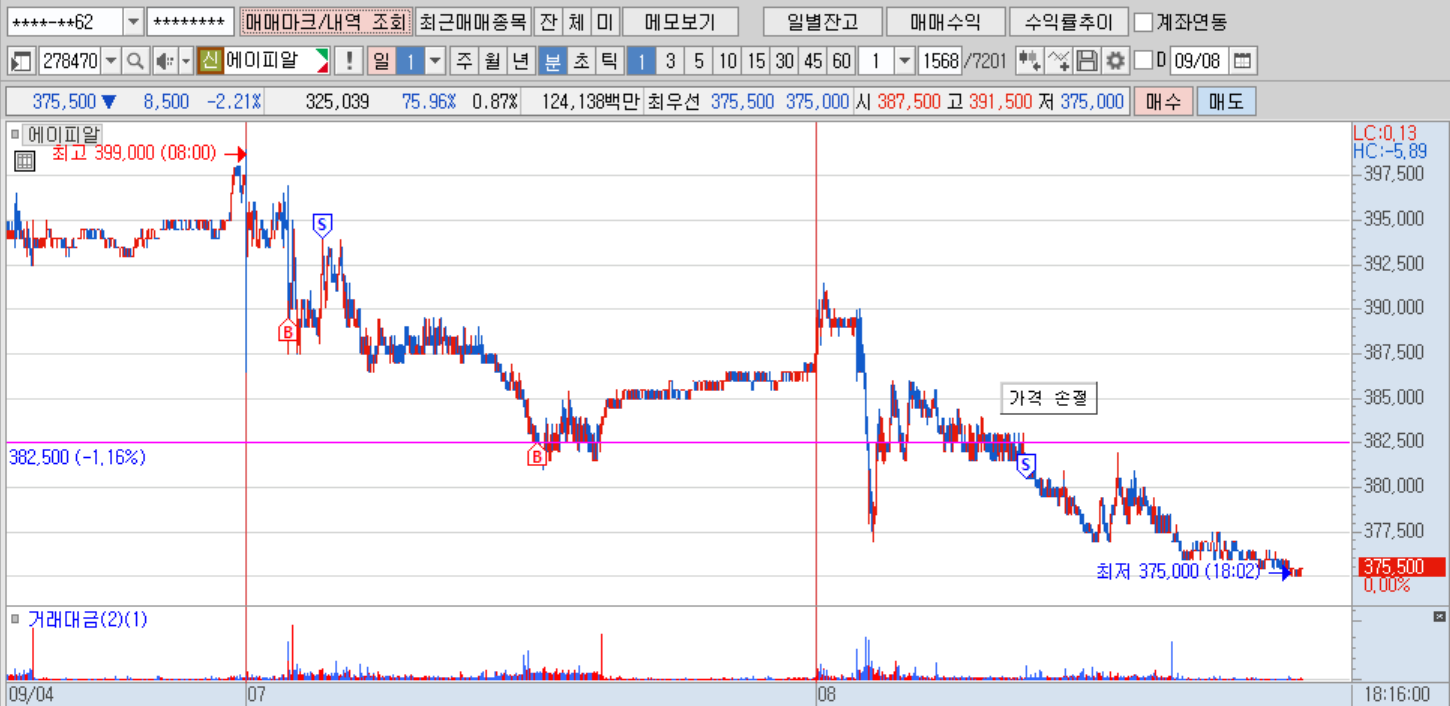Viewport: 1450px width, 706px height.
Task: Click 매매마크/내역 조회 button
Action: (x=326, y=21)
